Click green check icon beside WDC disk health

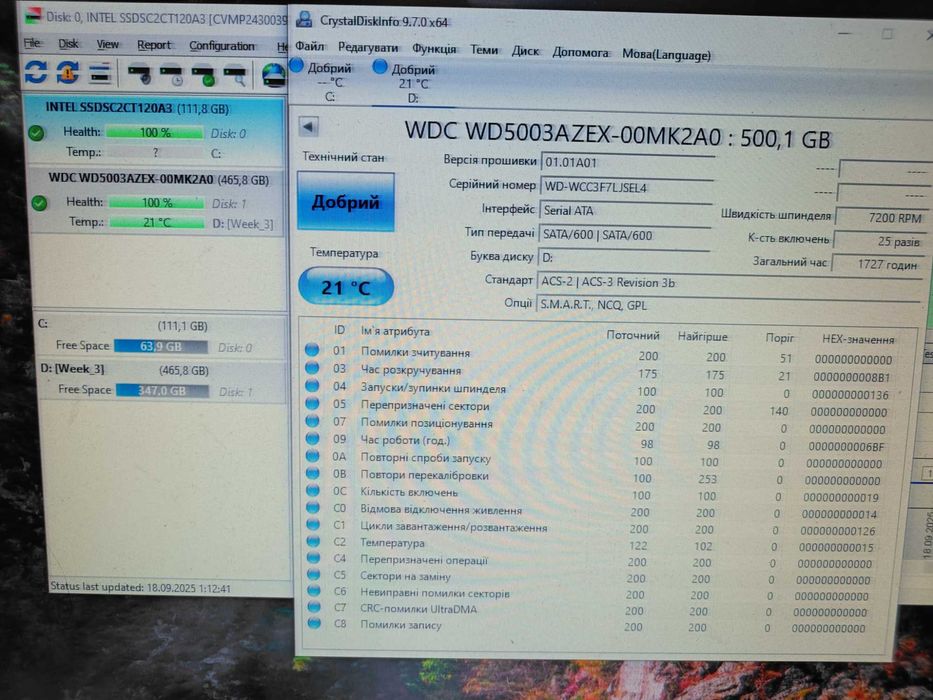39,204
